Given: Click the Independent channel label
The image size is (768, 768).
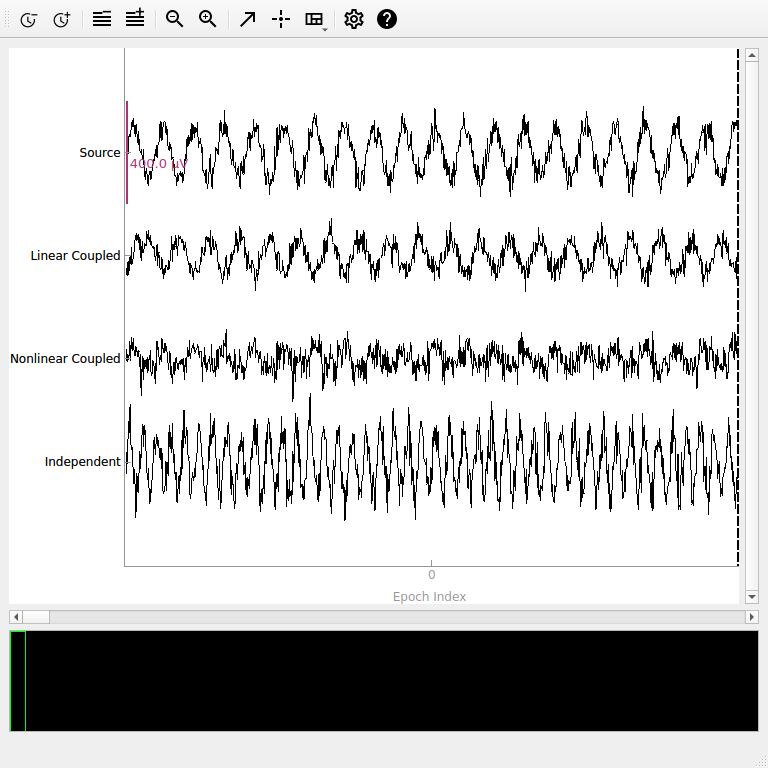Looking at the screenshot, I should (x=82, y=462).
